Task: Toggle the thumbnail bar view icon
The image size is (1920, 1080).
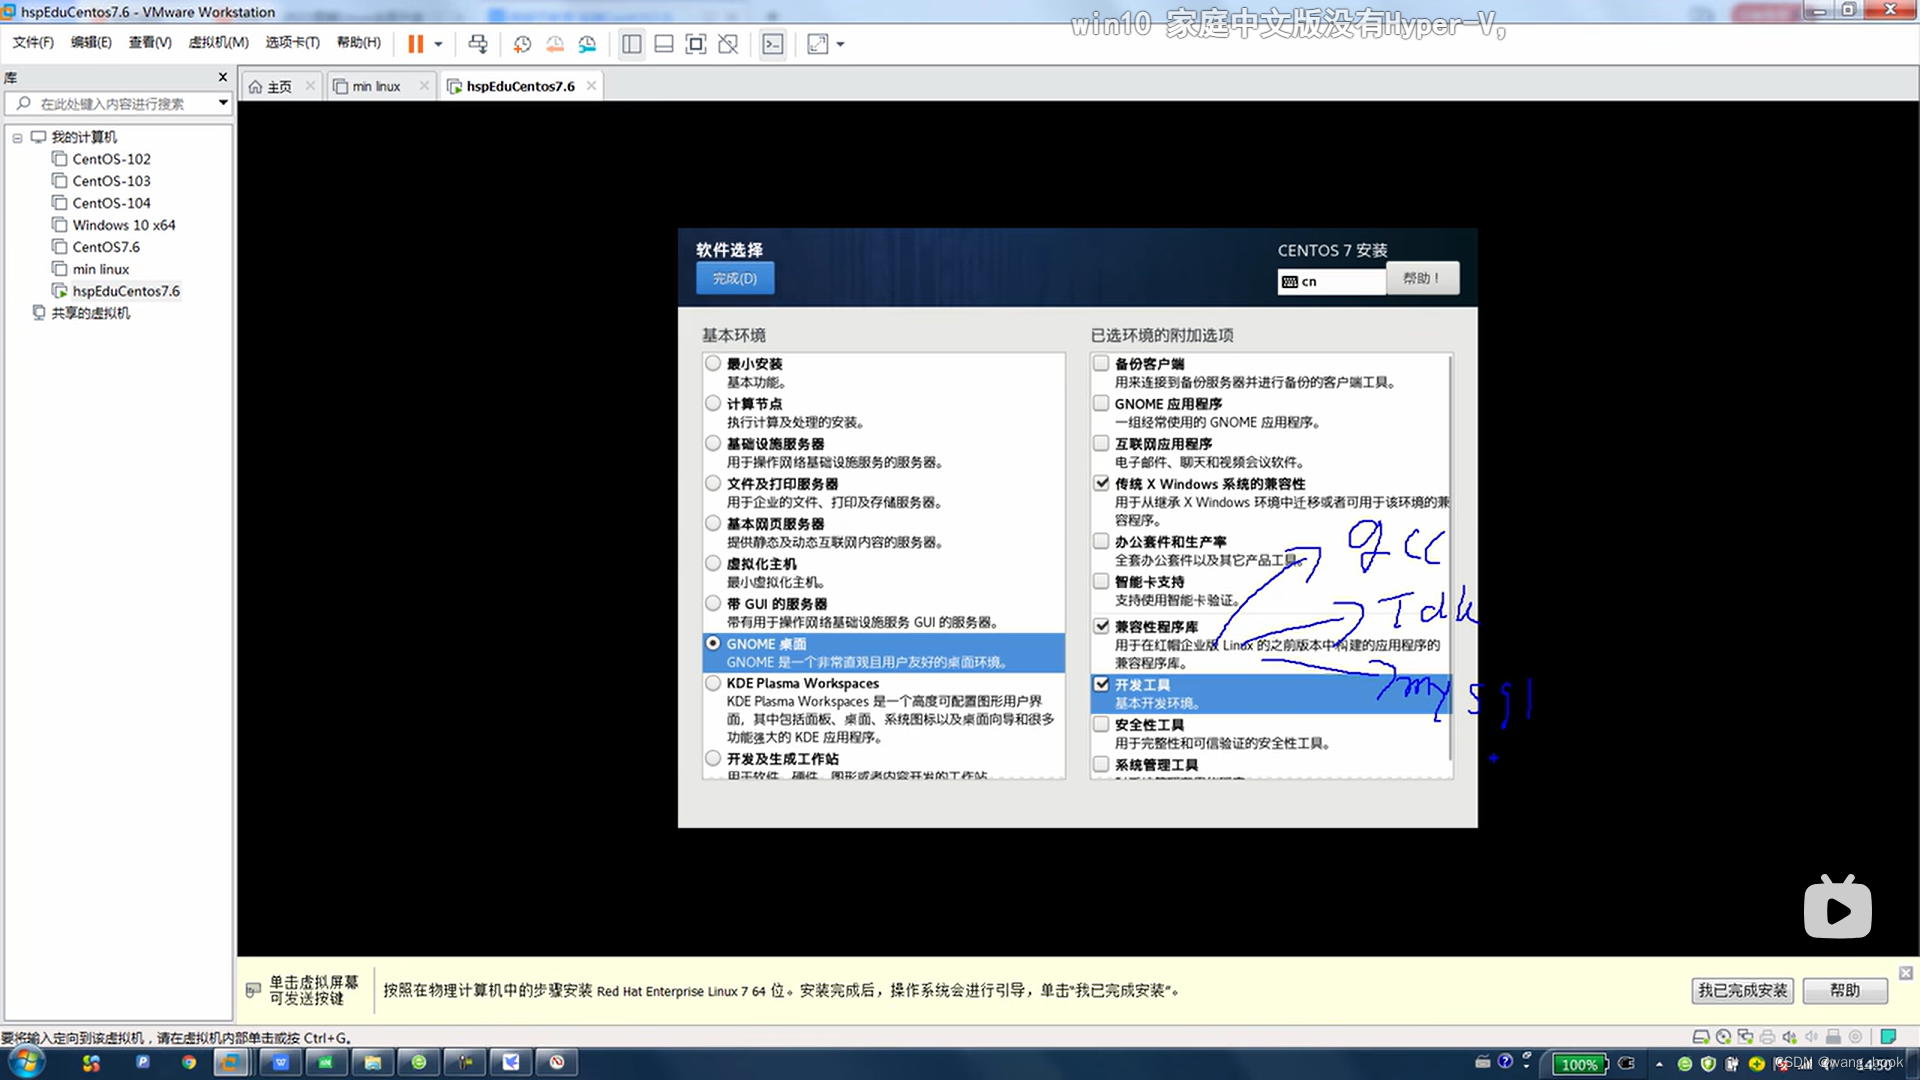Action: (664, 44)
